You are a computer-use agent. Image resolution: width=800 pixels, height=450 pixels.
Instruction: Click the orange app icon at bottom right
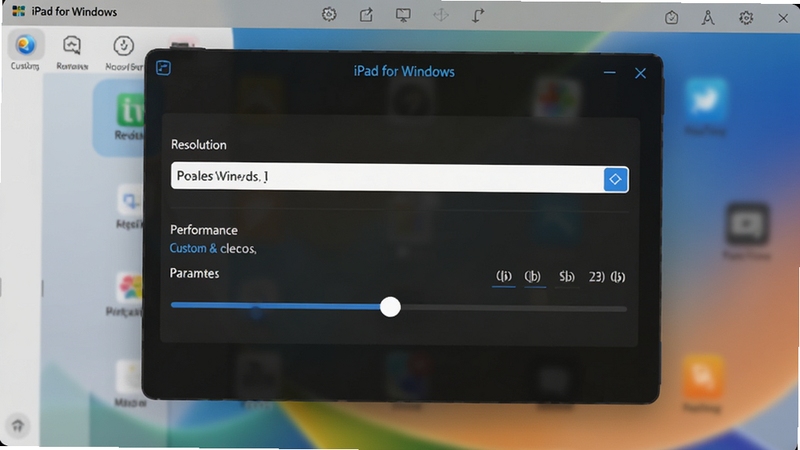pos(703,378)
